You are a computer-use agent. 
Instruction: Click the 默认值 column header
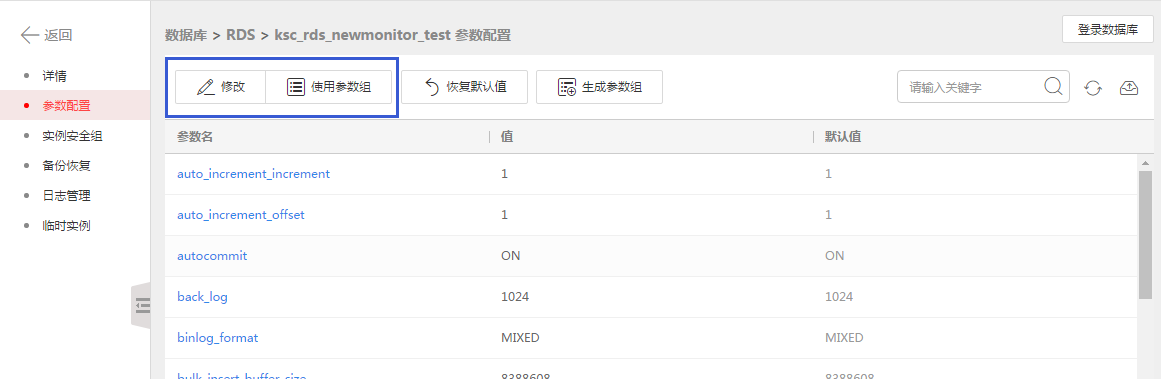pyautogui.click(x=843, y=137)
